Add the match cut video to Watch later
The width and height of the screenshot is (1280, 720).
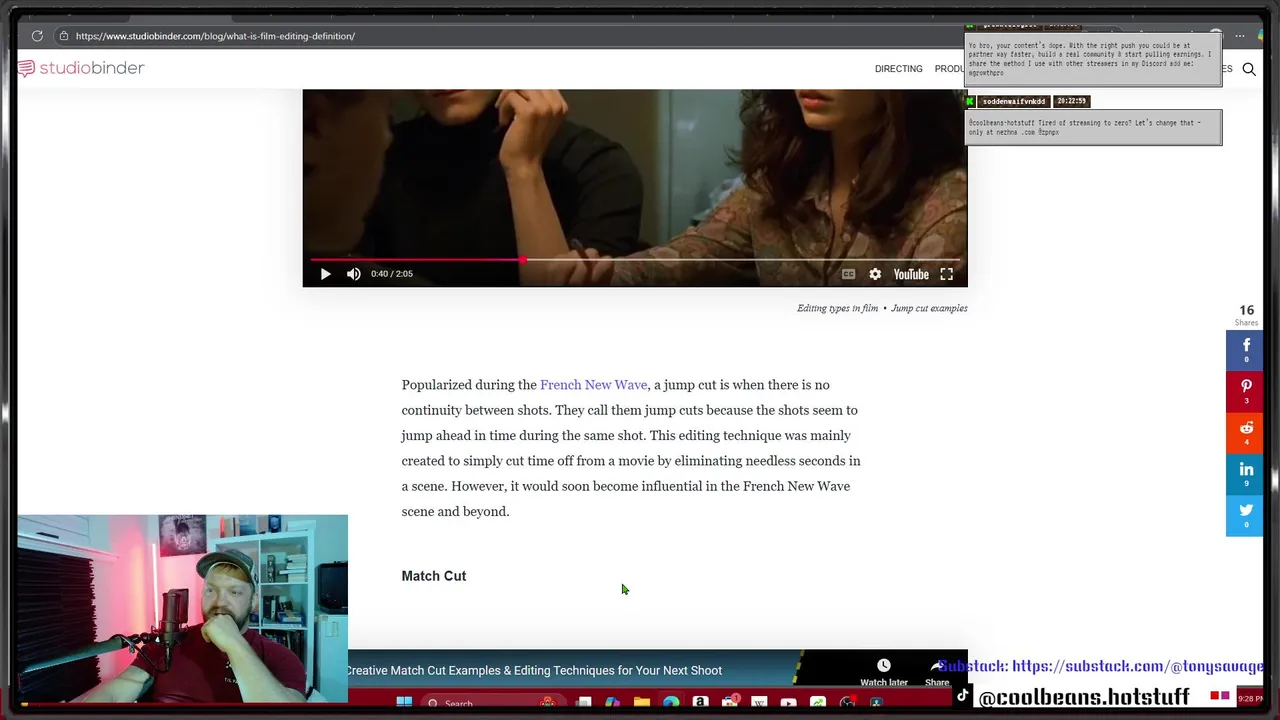(x=884, y=672)
